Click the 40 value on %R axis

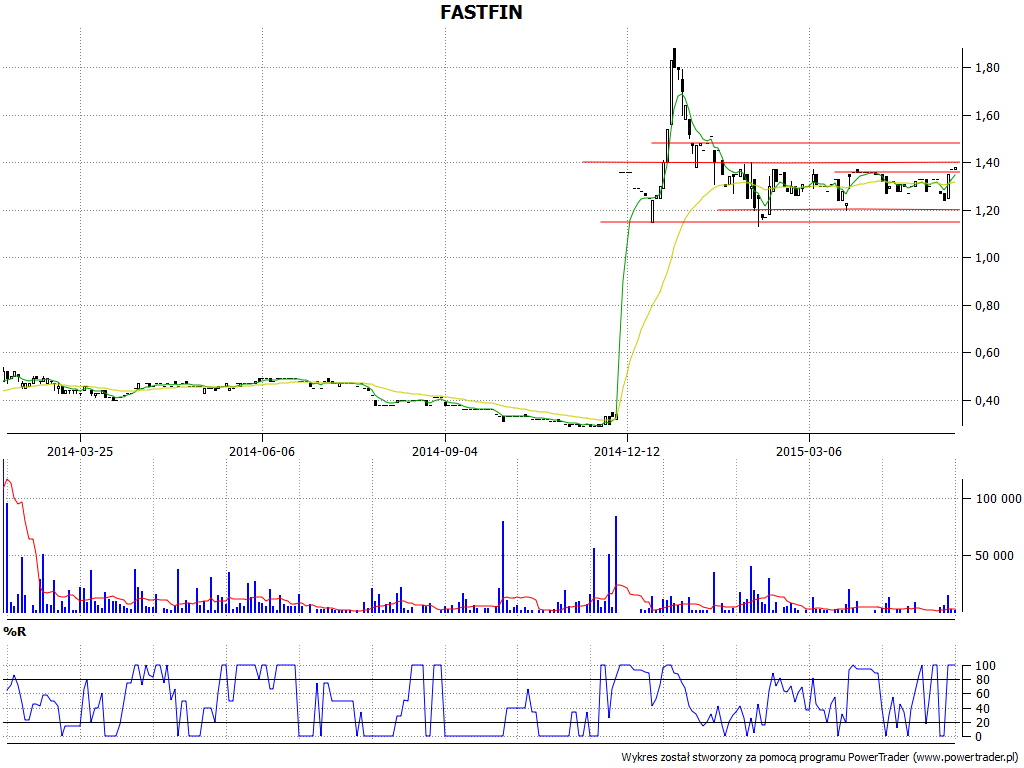(982, 709)
